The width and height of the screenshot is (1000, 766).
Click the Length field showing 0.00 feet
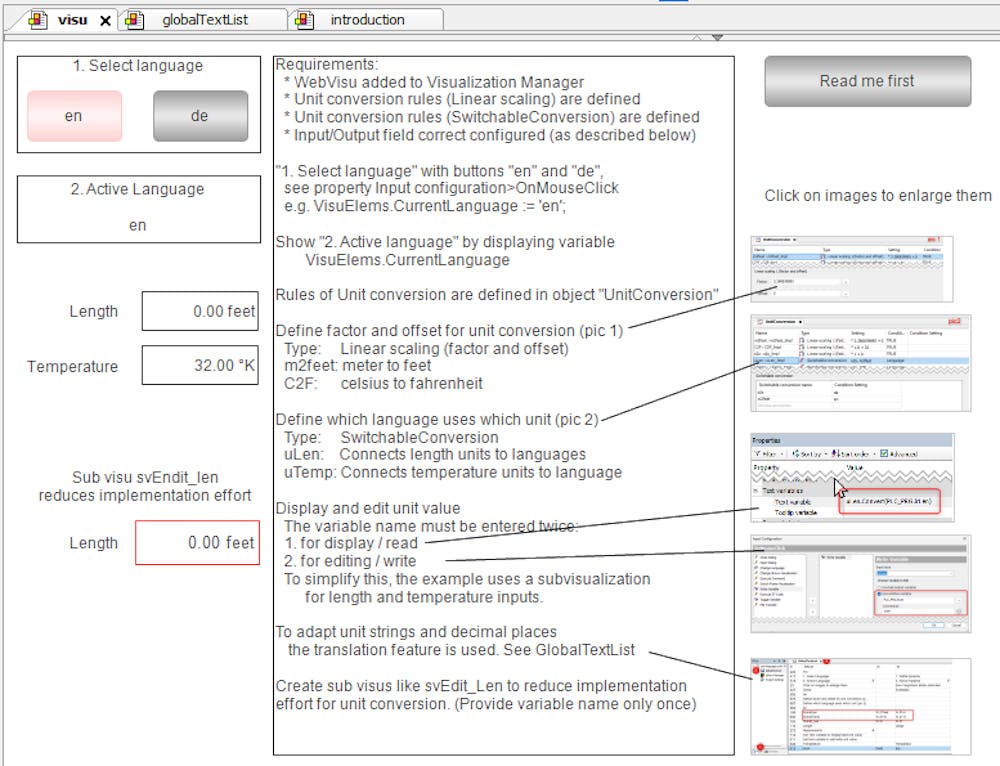[x=200, y=311]
